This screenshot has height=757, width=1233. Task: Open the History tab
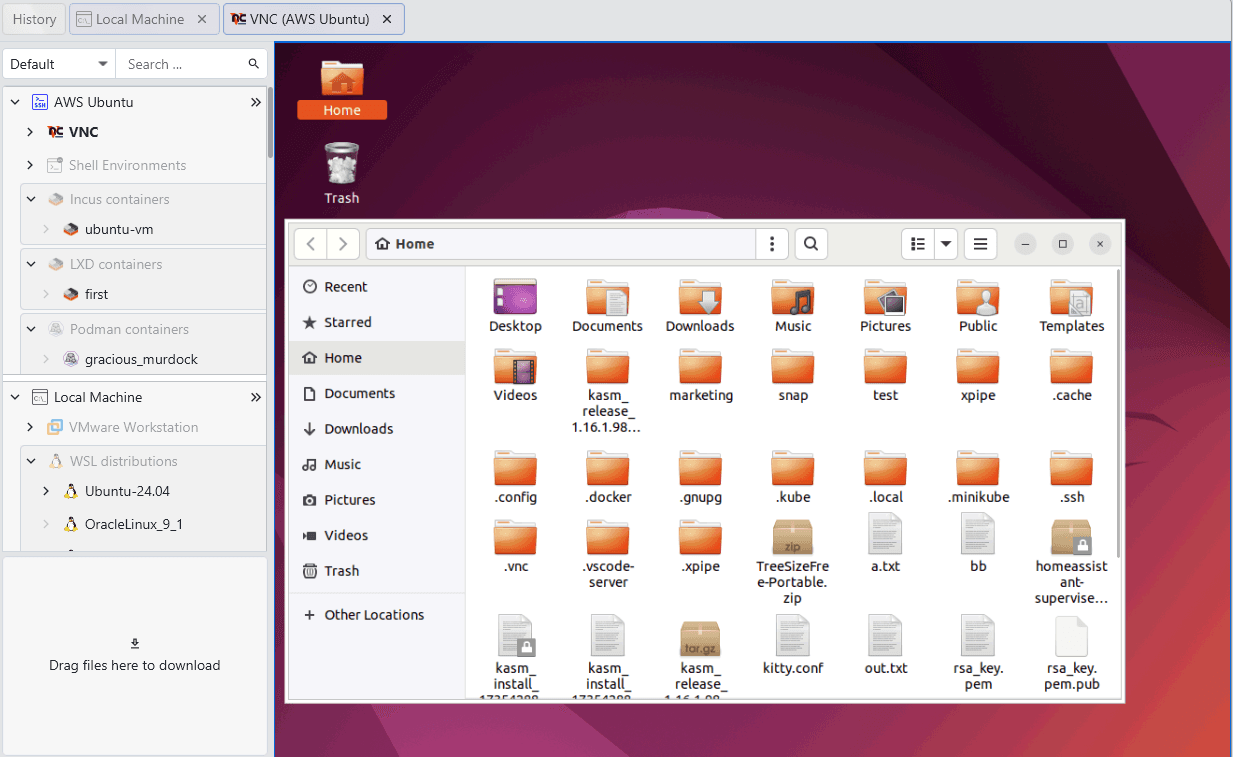point(34,19)
